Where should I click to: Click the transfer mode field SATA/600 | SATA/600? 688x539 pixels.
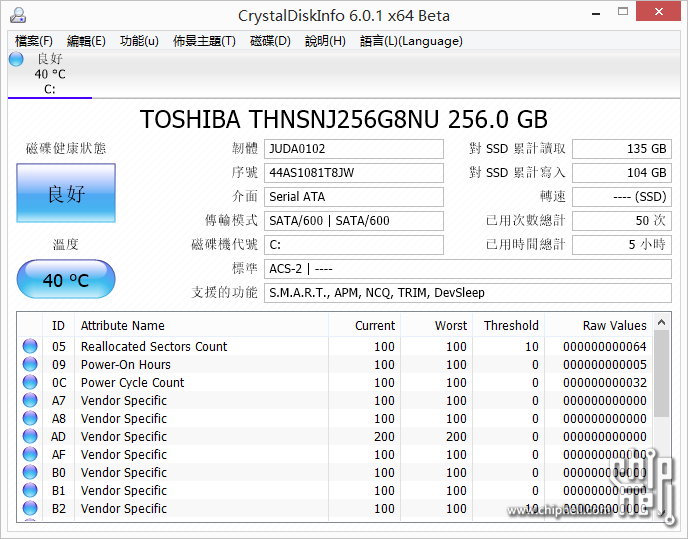(x=354, y=221)
